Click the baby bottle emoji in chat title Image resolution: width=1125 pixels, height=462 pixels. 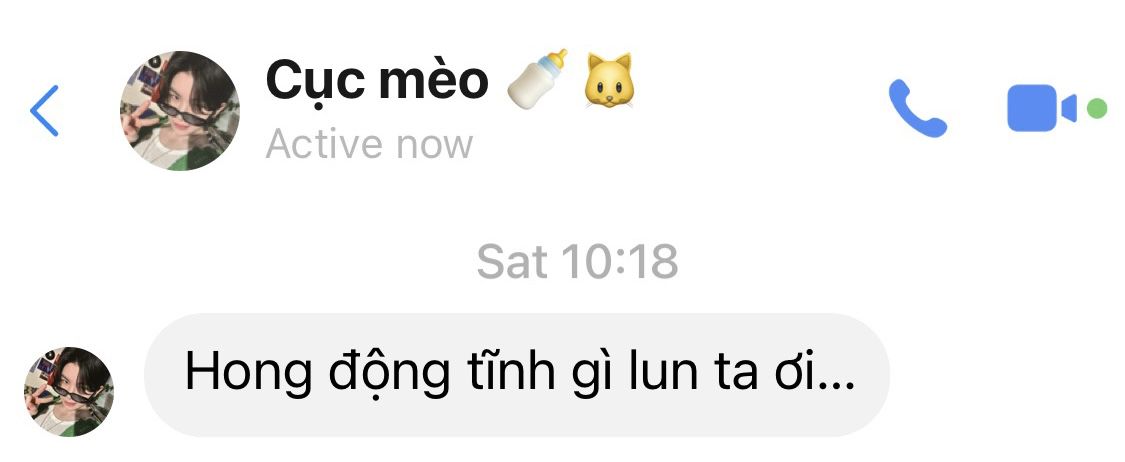tap(537, 80)
